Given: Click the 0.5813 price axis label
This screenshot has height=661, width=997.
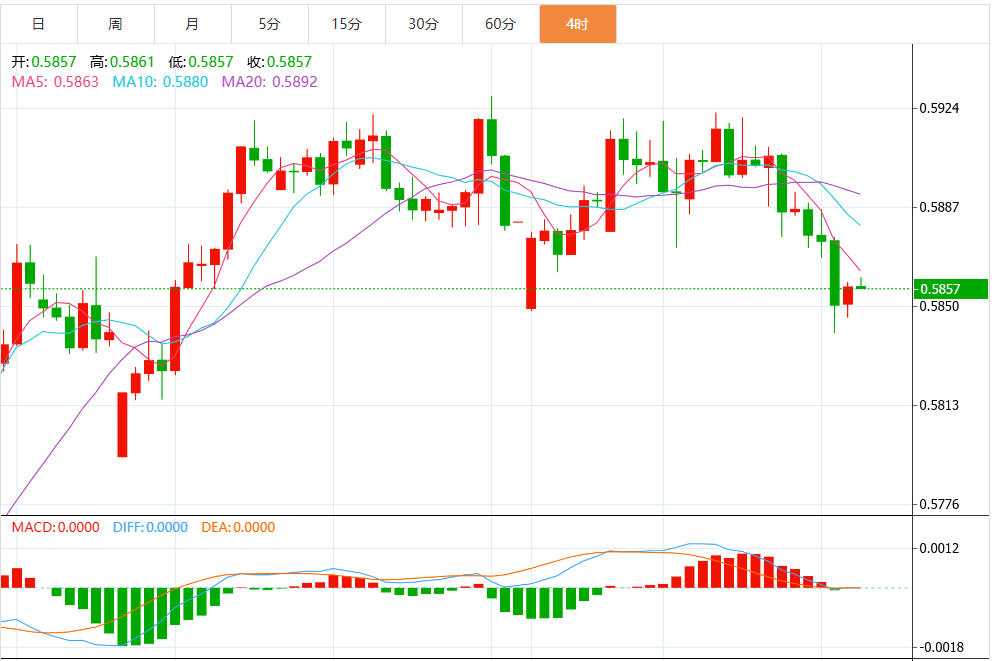Looking at the screenshot, I should [x=939, y=405].
